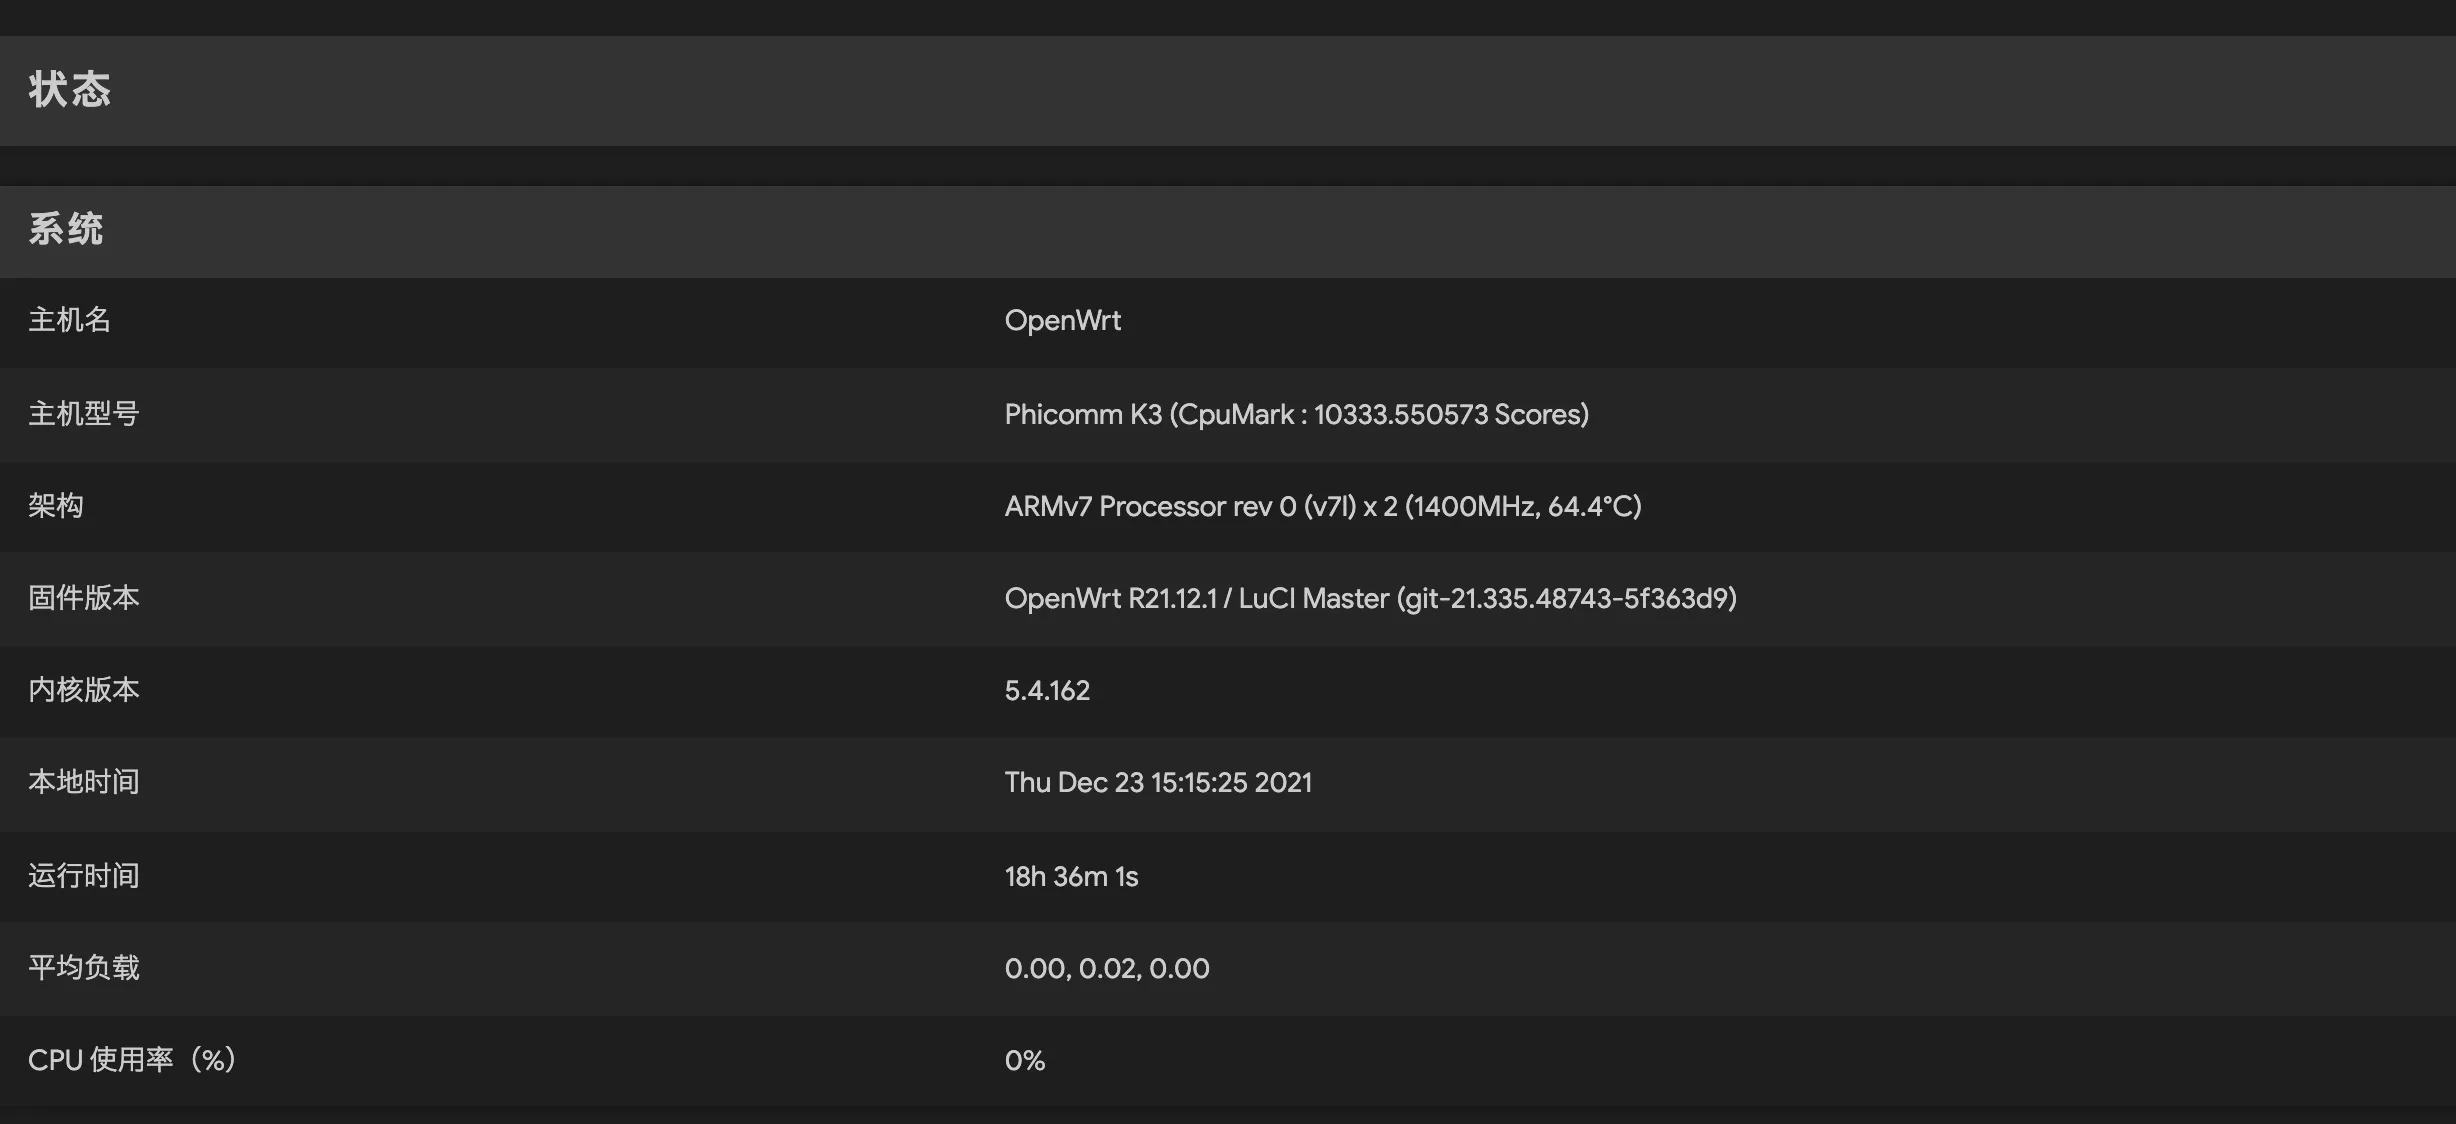Click the 0% CPU usage value

[x=1025, y=1060]
